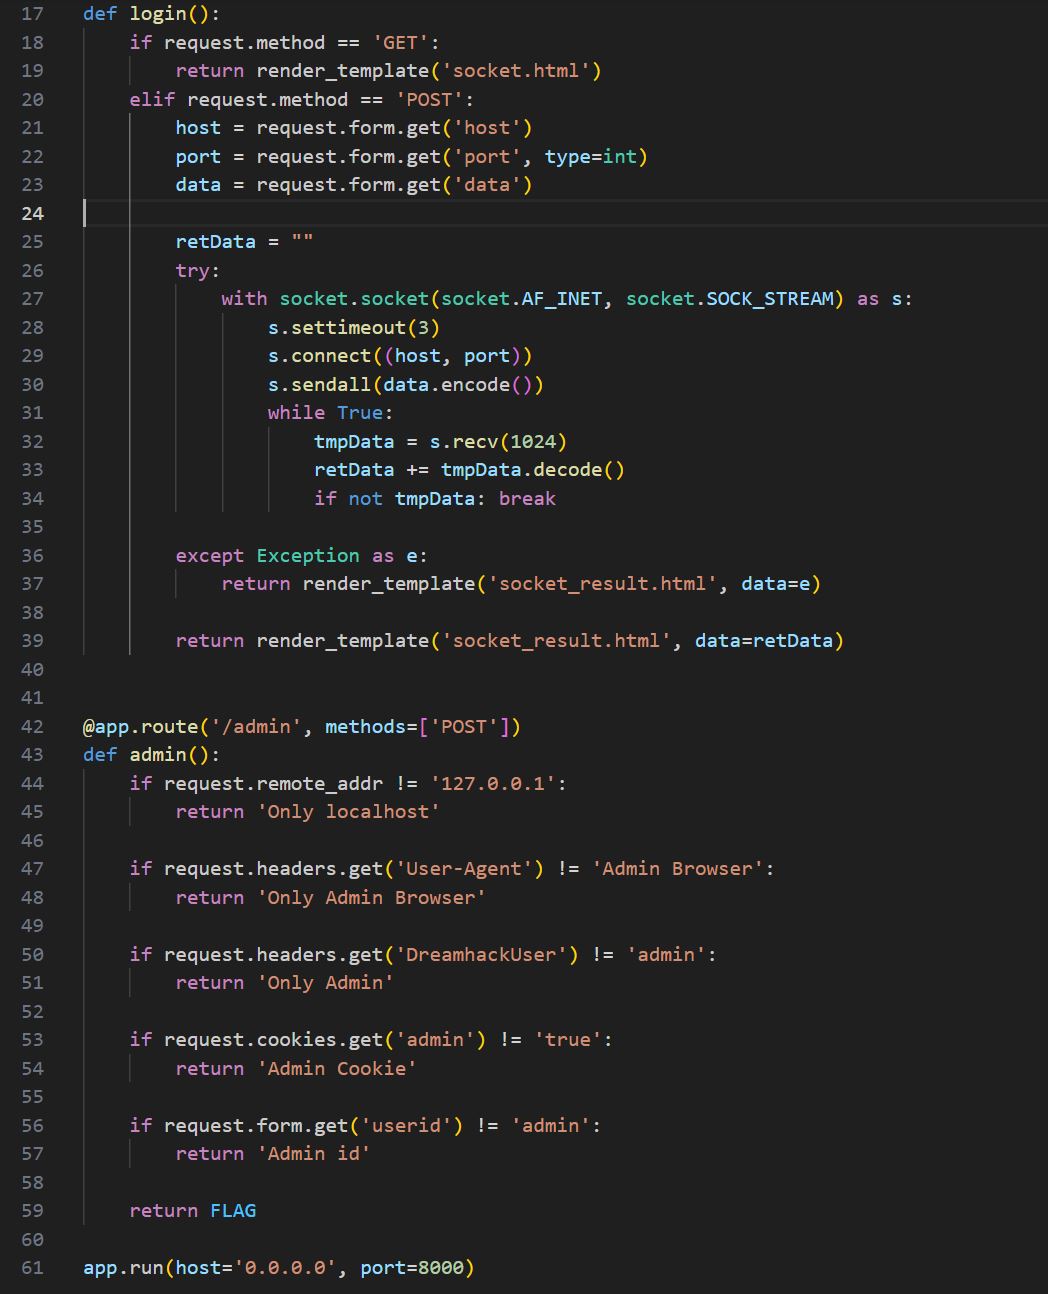
Task: Click the '127.0.0.1' string
Action: coord(493,784)
